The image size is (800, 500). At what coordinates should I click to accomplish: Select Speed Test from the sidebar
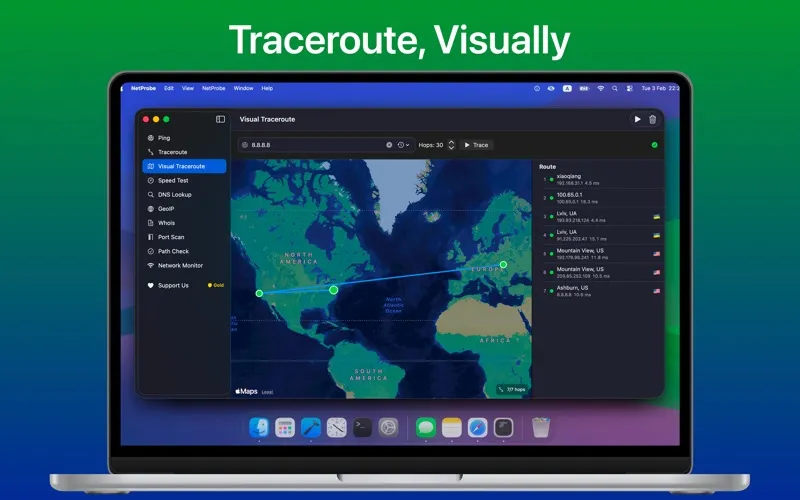click(x=173, y=180)
